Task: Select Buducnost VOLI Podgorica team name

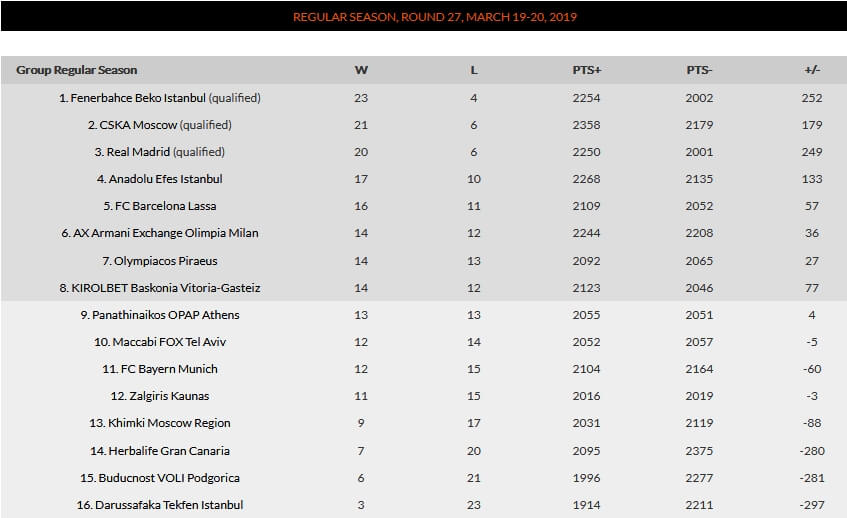Action: pos(169,478)
